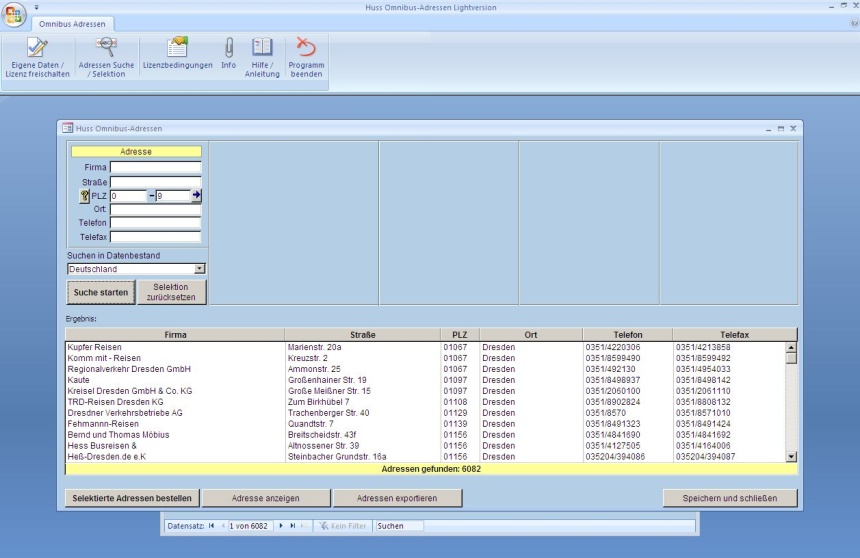Click the Telefon column header
The image size is (860, 558).
click(x=628, y=335)
